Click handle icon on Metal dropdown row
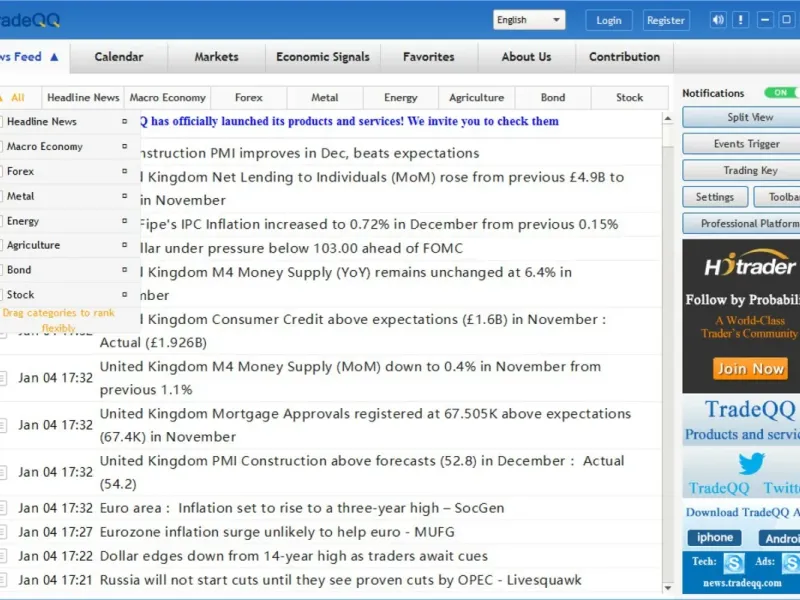The width and height of the screenshot is (800, 600). point(124,196)
